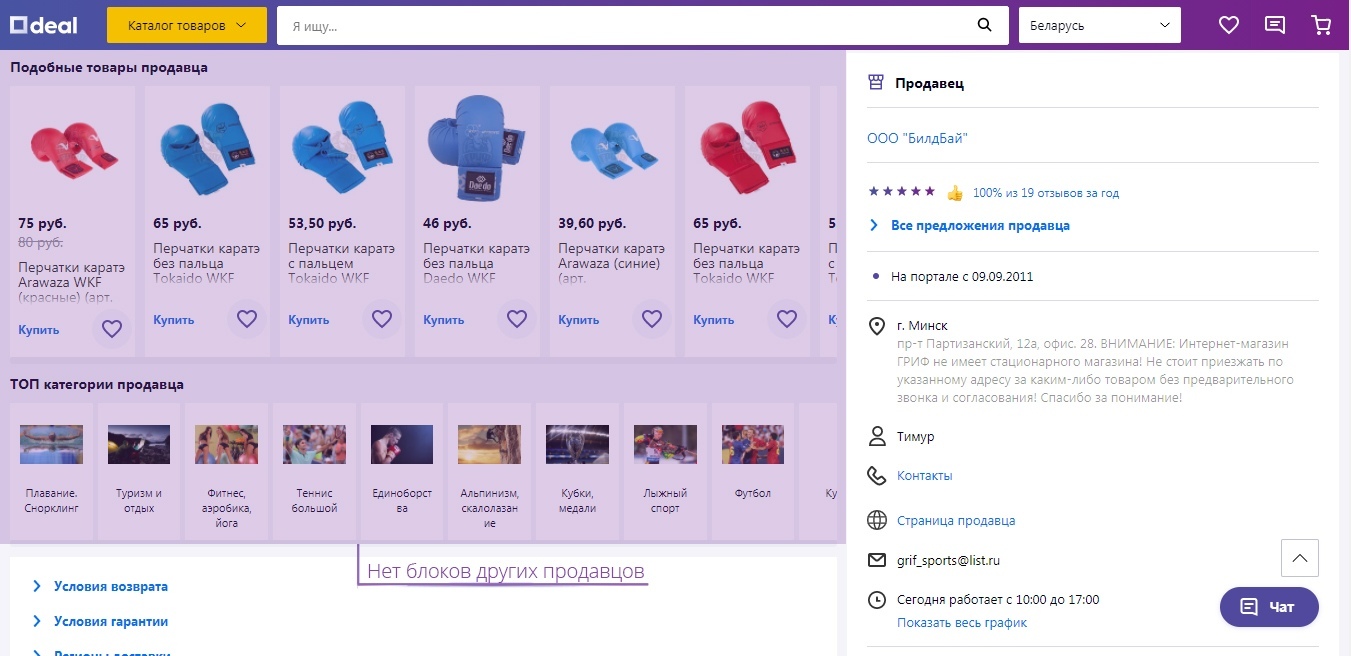This screenshot has height=656, width=1351.
Task: Open Туризм и отдых category
Action: coord(139,471)
